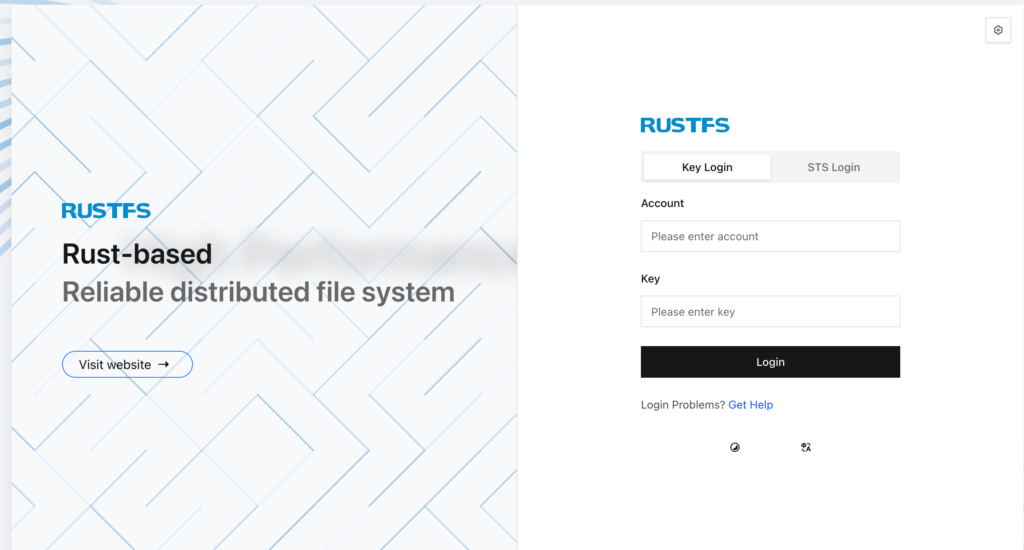Open the language translation selector icon

click(x=806, y=448)
